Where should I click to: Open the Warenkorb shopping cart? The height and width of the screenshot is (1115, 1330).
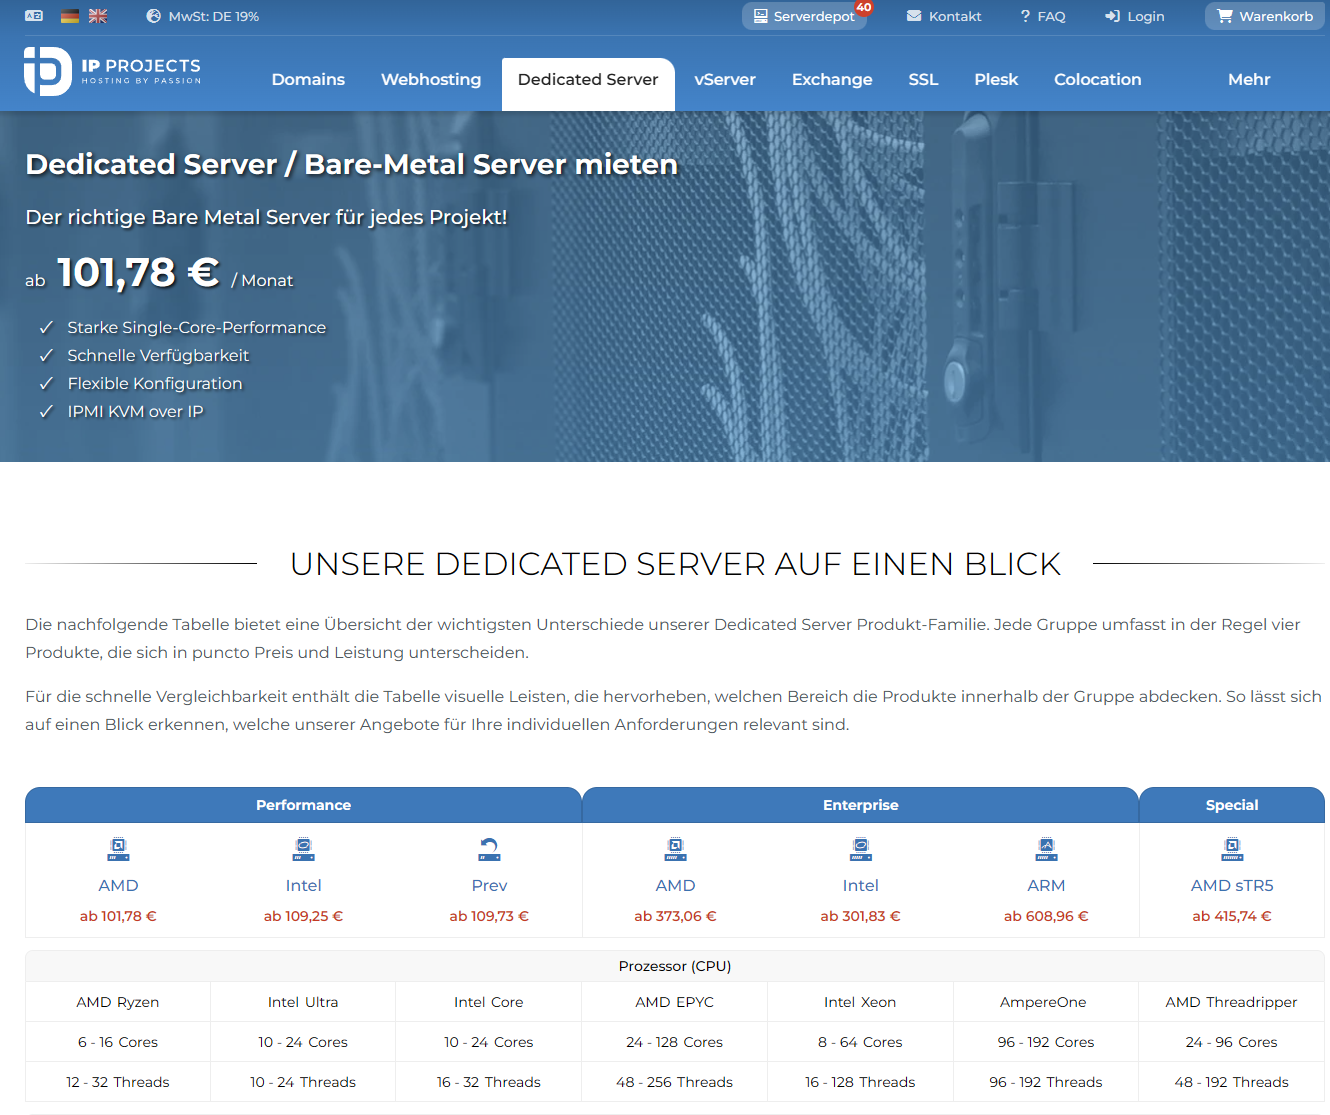pos(1265,16)
